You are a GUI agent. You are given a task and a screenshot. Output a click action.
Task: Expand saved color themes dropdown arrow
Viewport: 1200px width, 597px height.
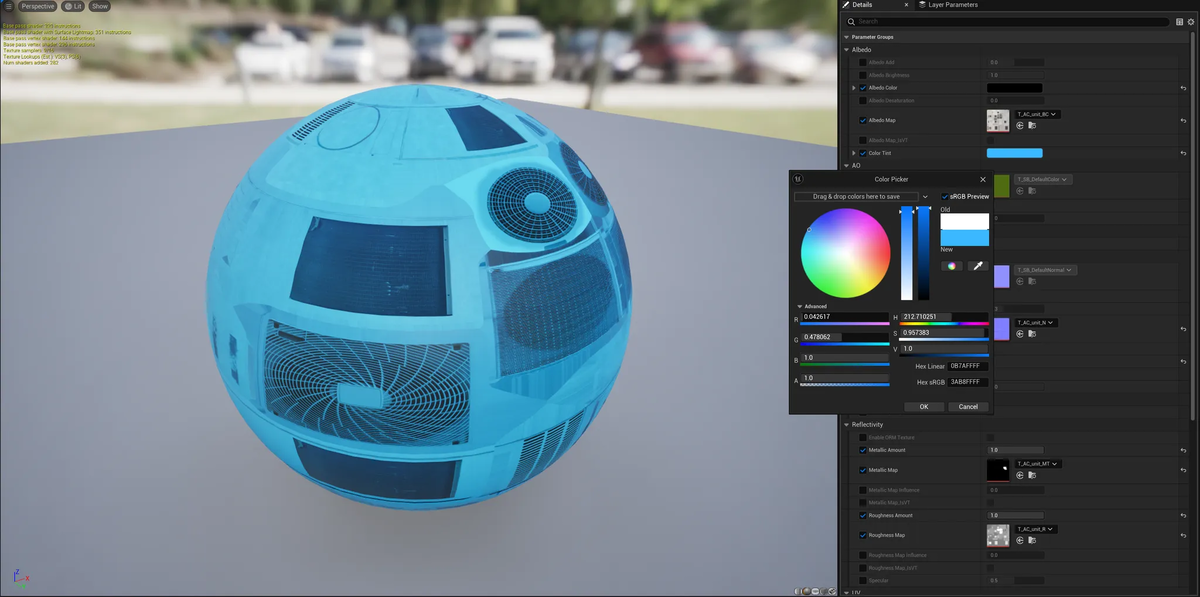[925, 197]
